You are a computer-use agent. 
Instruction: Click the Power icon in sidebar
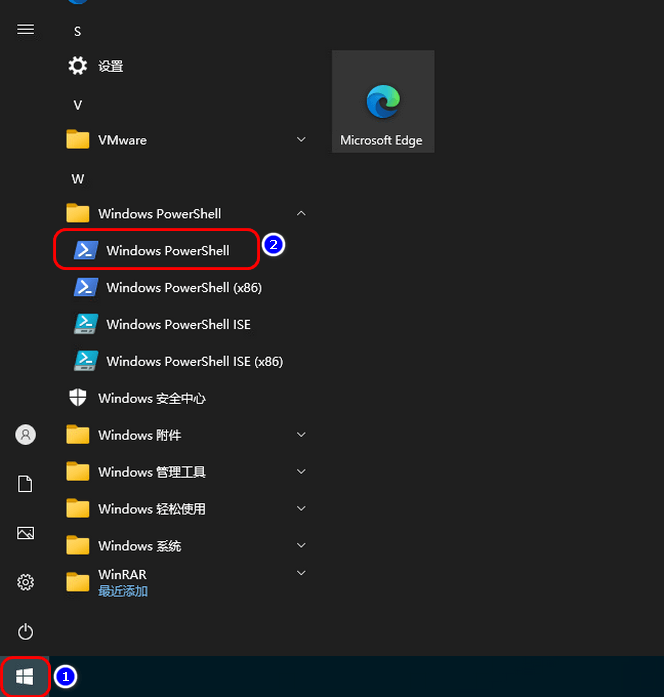(x=26, y=631)
